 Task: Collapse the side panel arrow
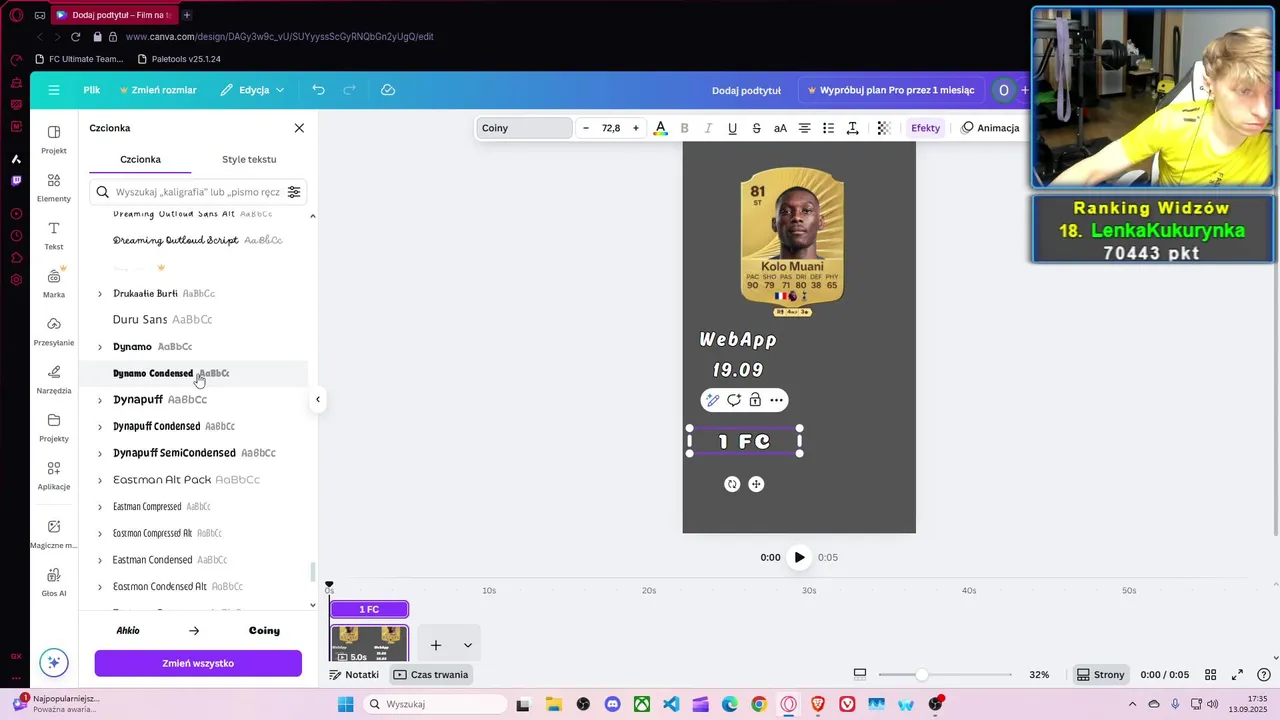point(318,400)
